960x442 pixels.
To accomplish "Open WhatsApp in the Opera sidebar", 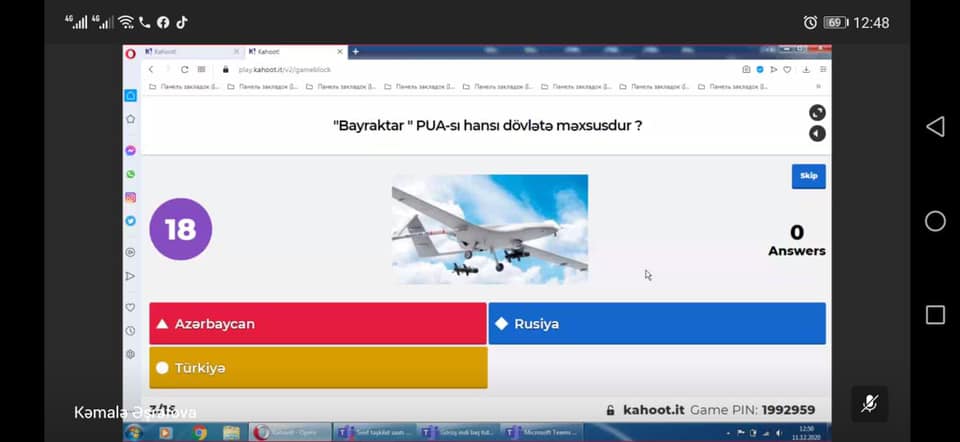I will click(x=130, y=174).
